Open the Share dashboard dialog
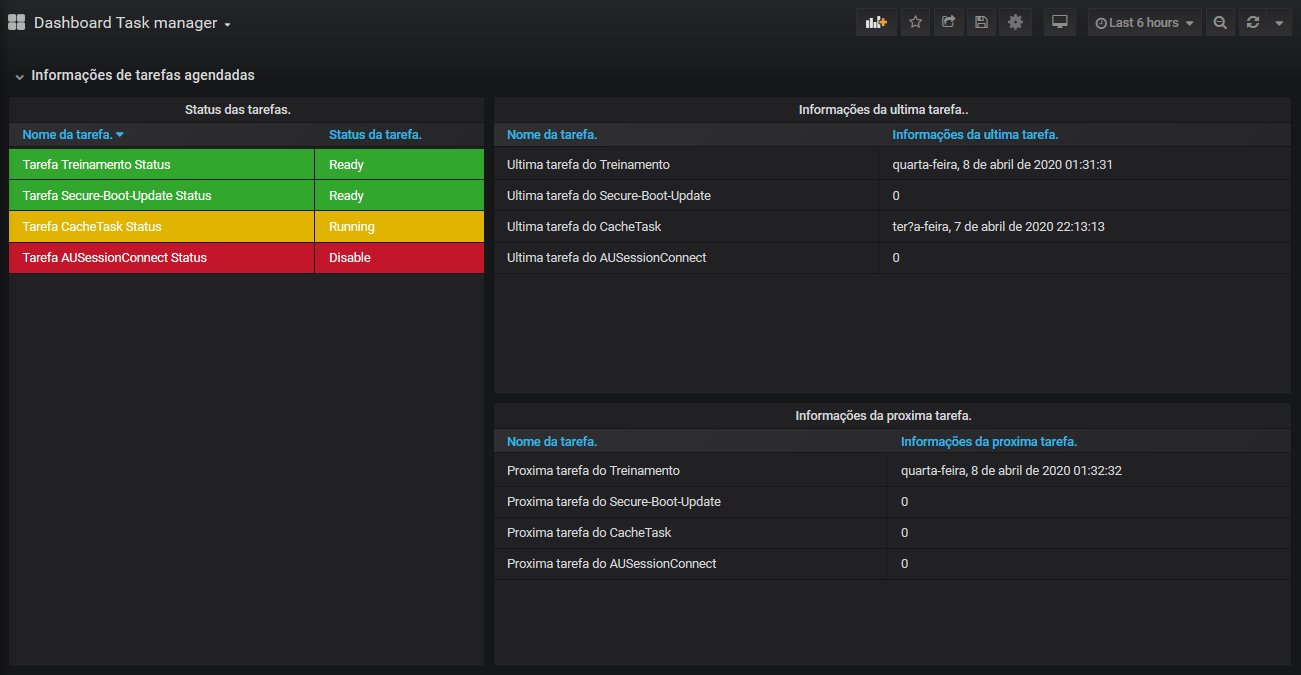Image resolution: width=1301 pixels, height=675 pixels. click(x=948, y=22)
